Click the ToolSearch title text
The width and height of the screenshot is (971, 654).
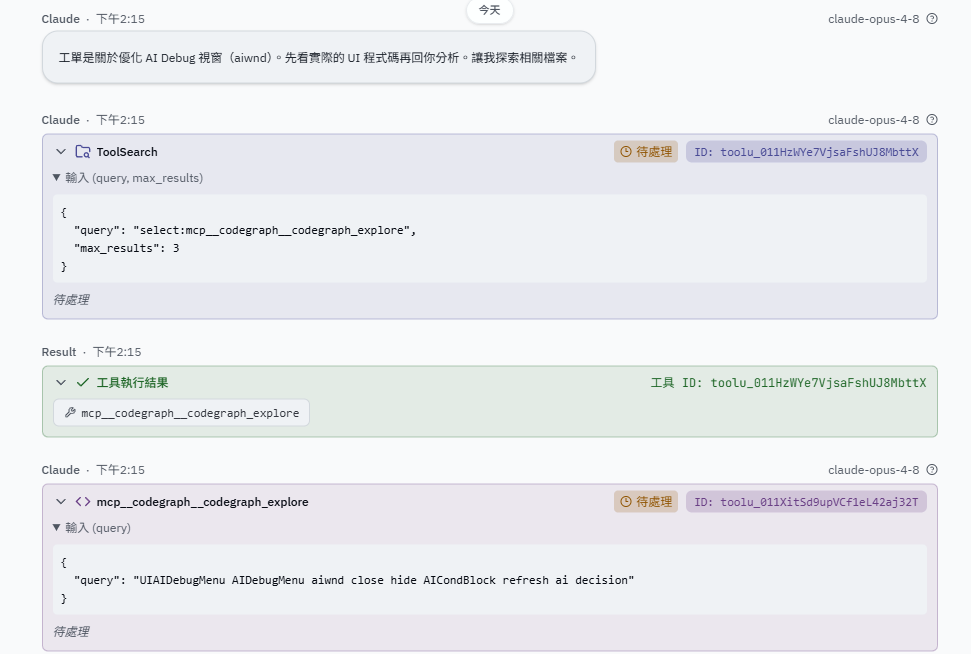point(127,152)
